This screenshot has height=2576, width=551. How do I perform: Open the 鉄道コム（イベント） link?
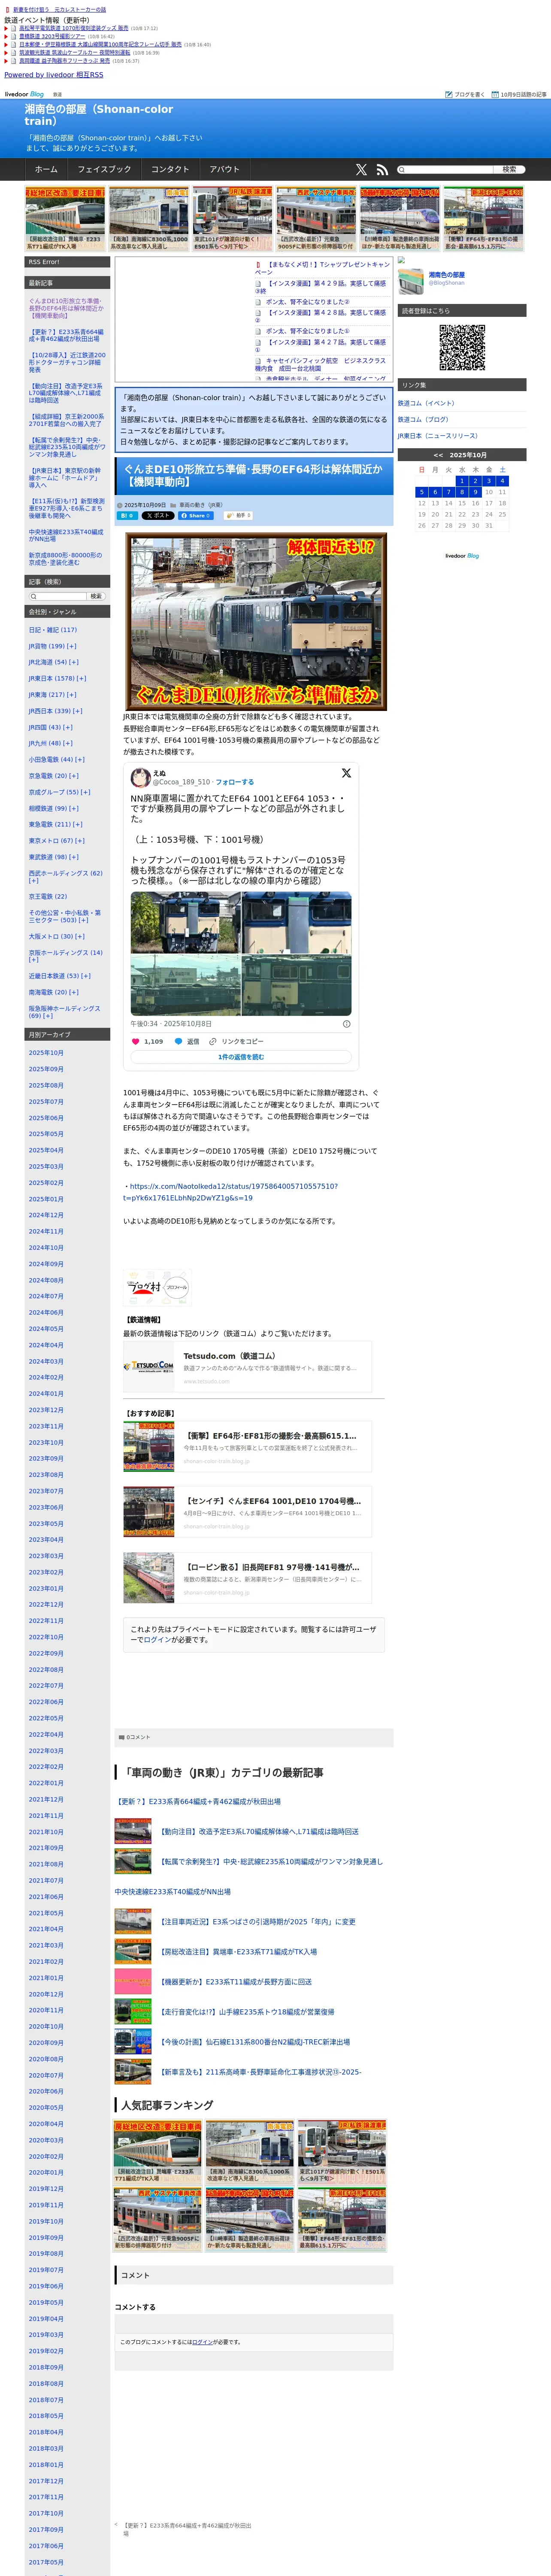pyautogui.click(x=426, y=403)
